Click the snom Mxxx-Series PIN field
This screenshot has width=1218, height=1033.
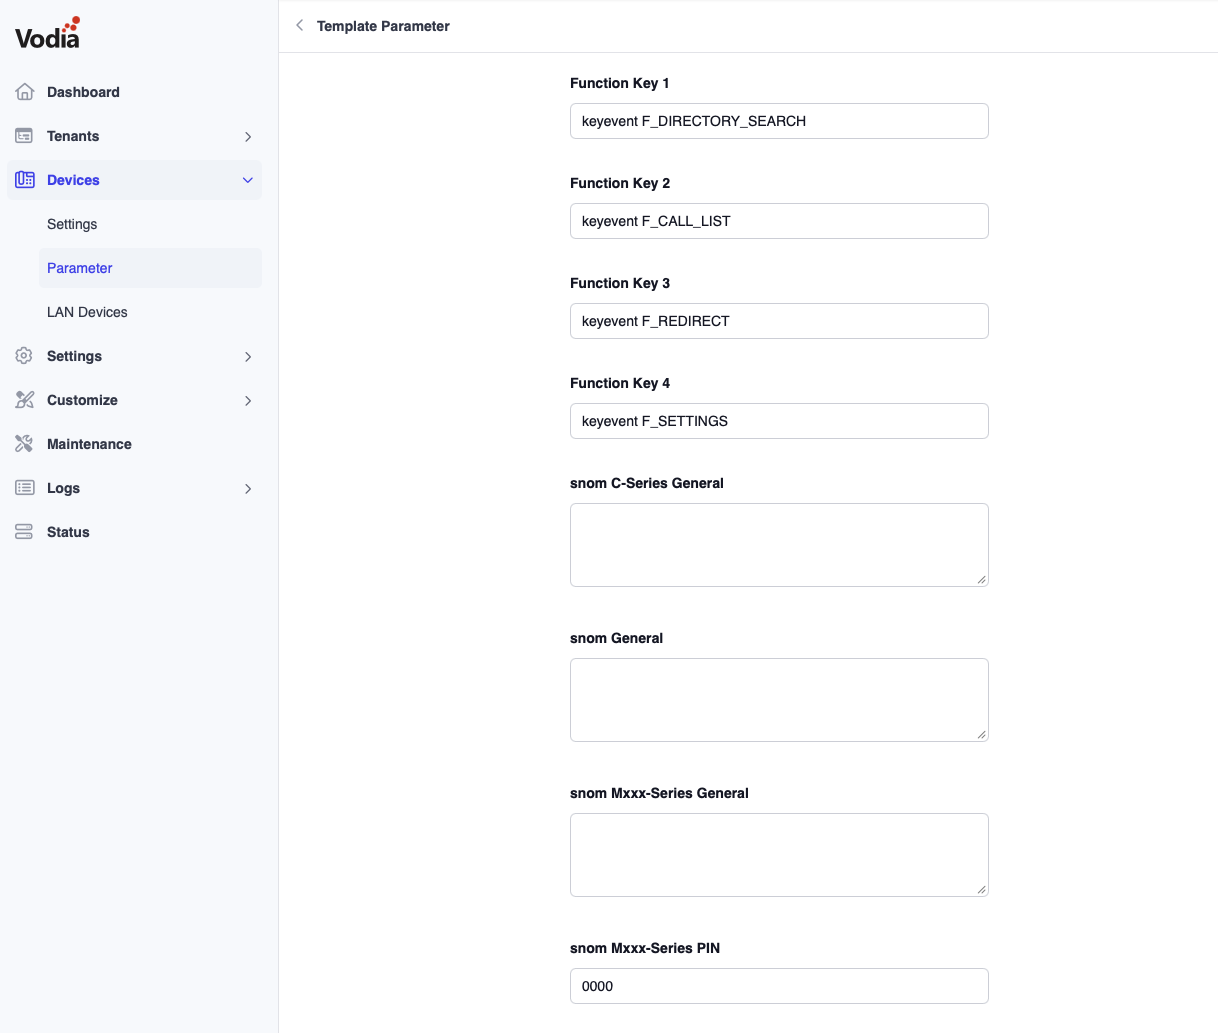click(x=779, y=986)
